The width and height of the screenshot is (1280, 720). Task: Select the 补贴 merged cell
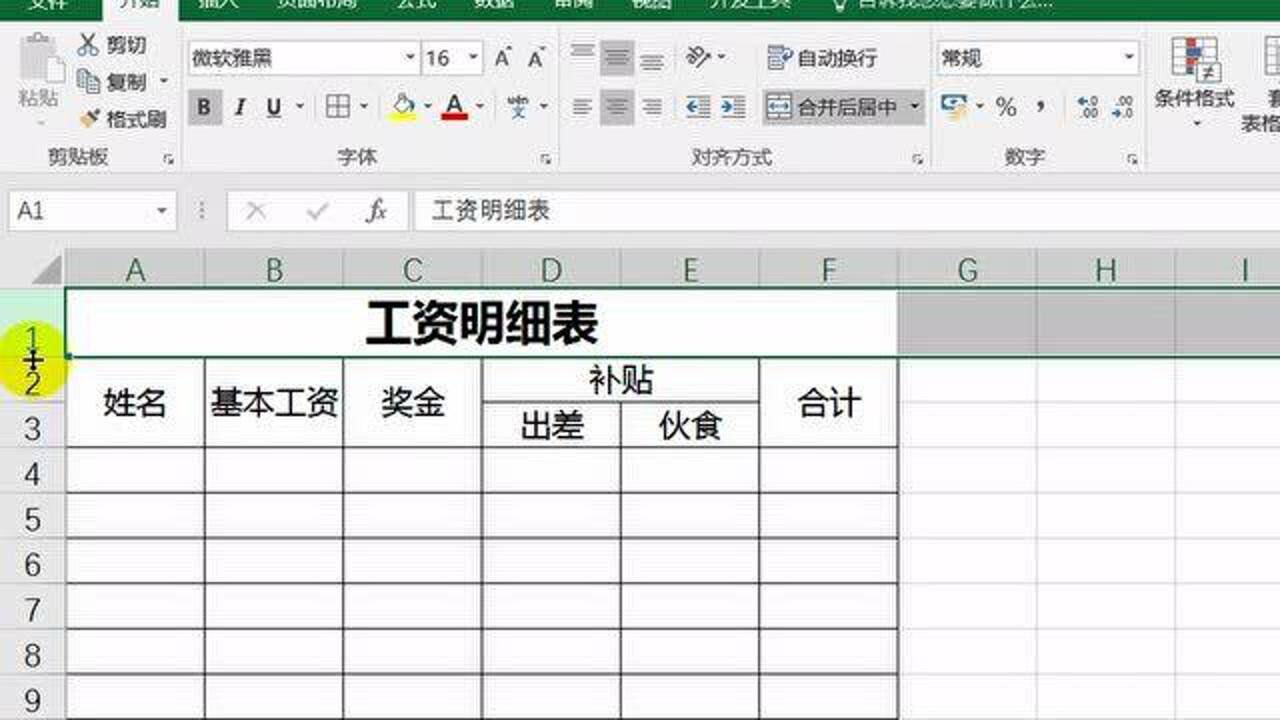pos(620,381)
